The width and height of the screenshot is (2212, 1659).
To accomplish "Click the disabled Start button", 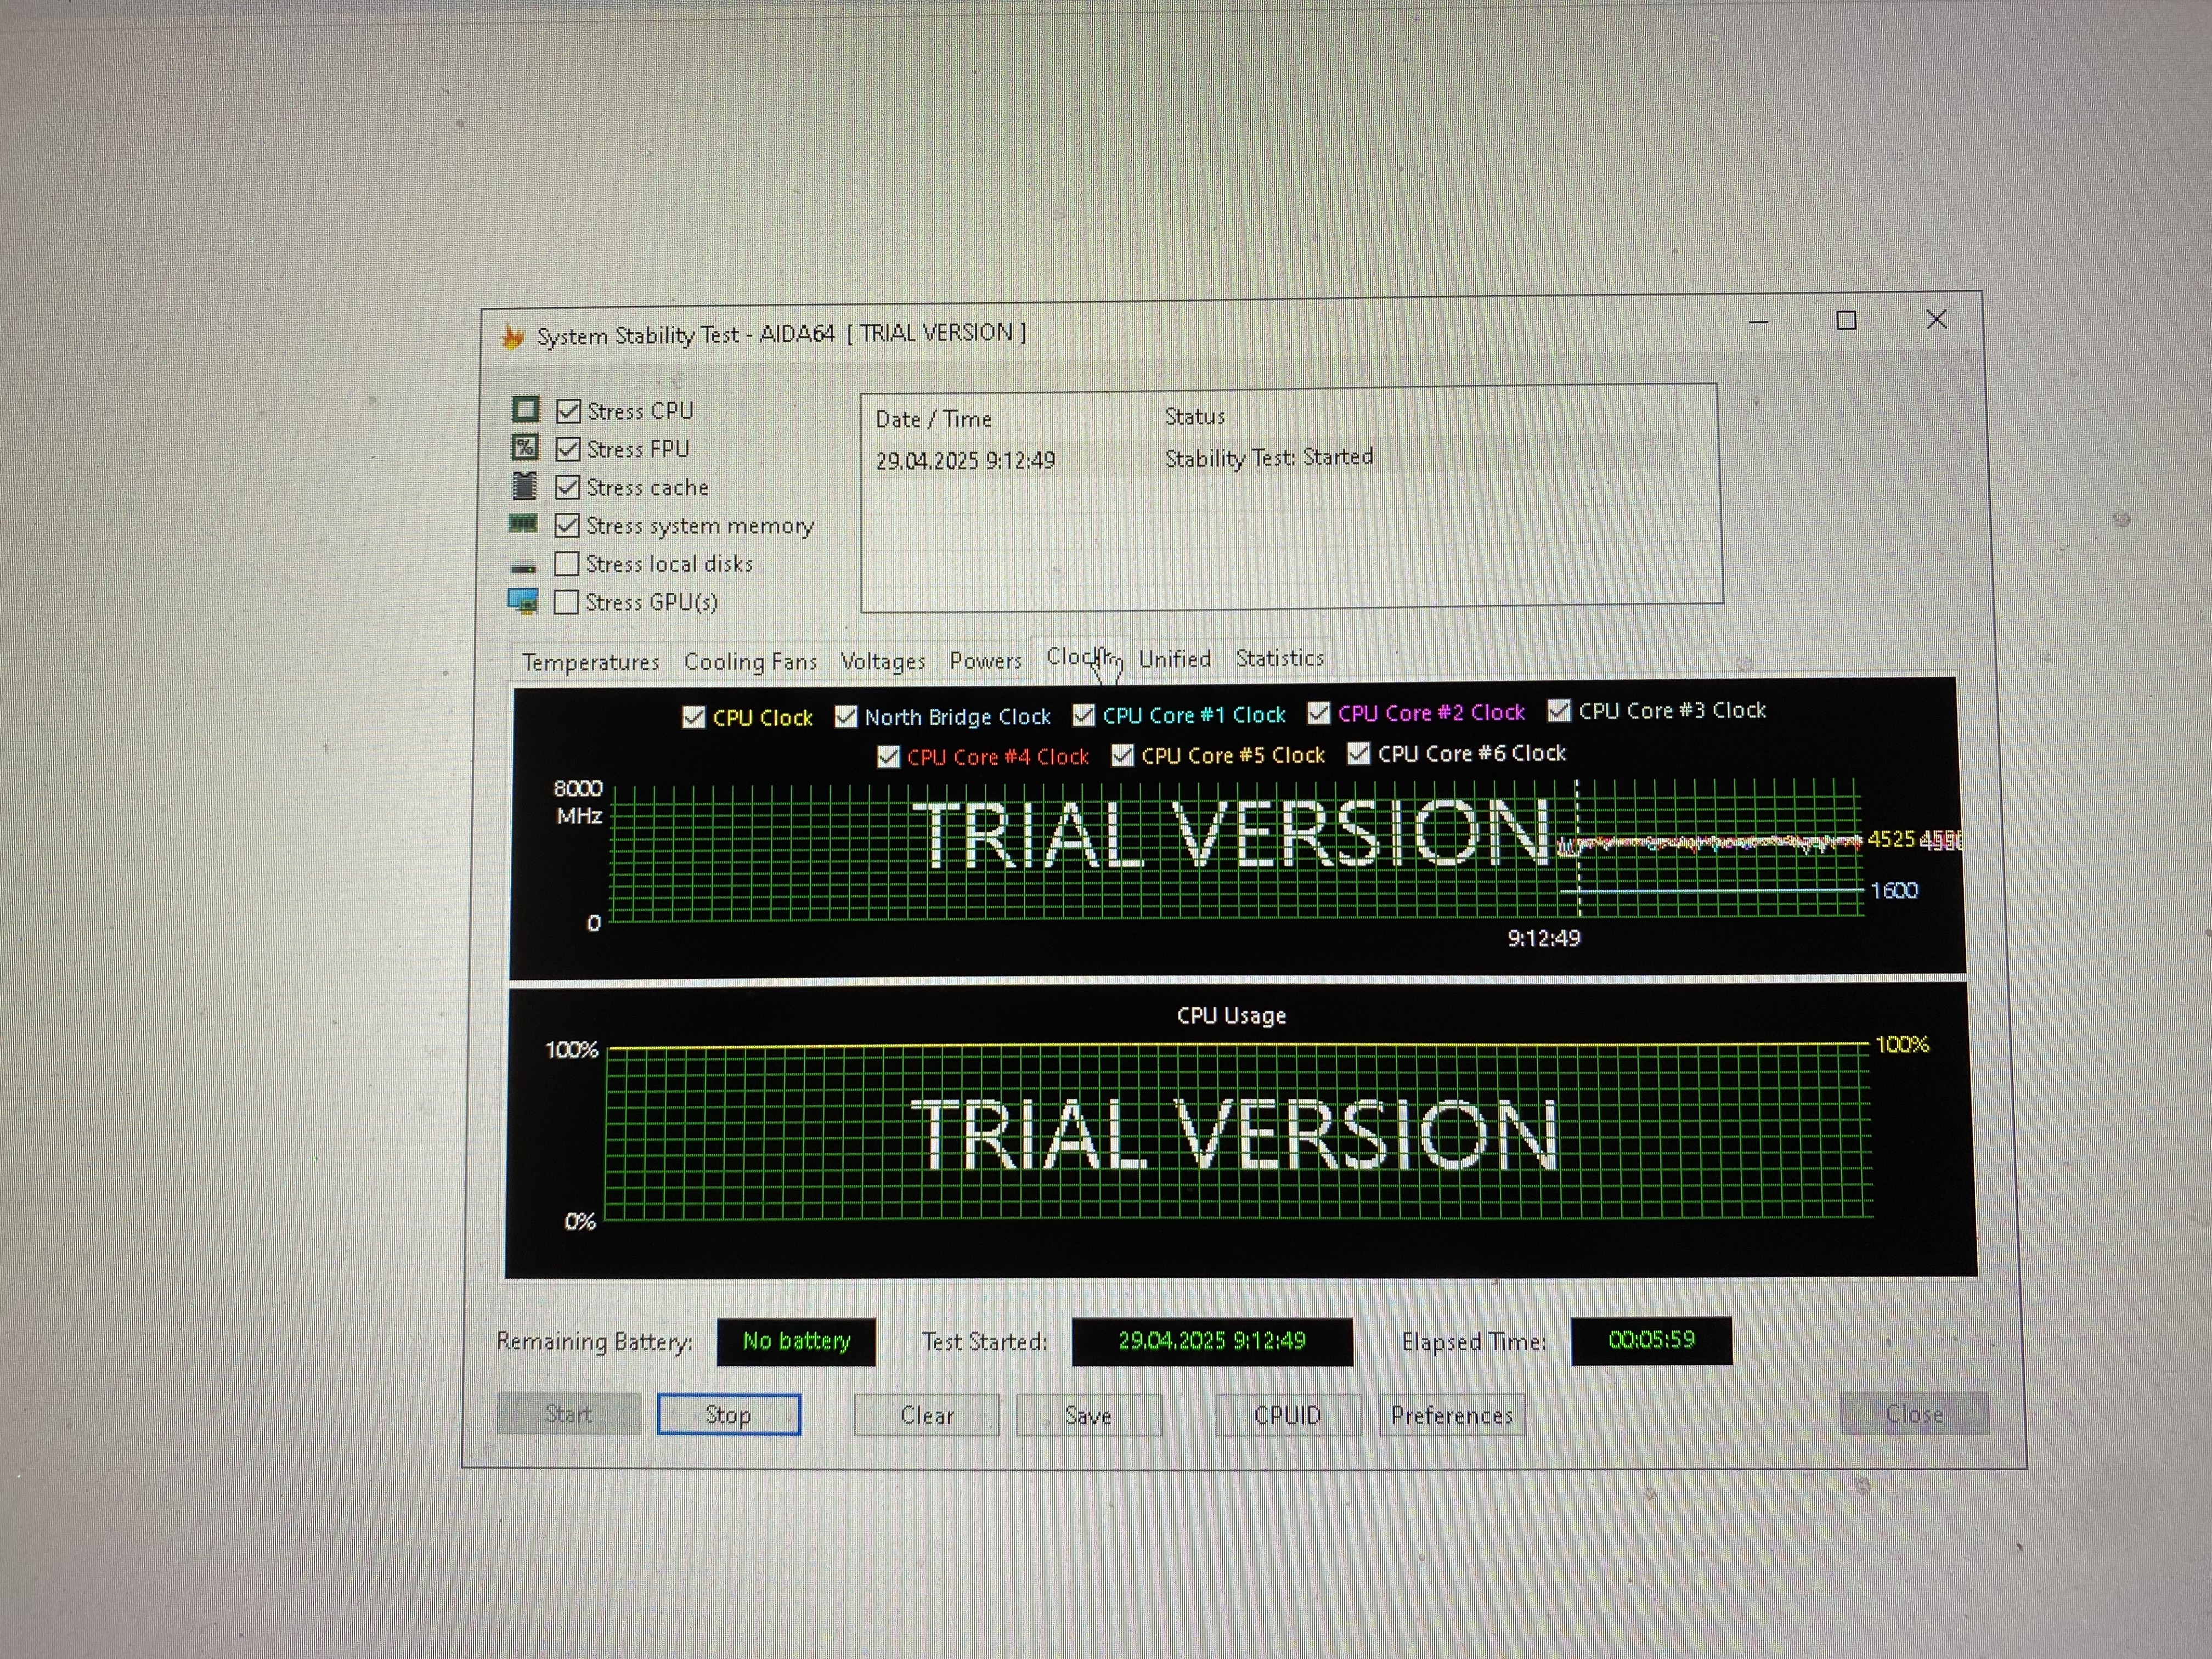I will point(568,1414).
